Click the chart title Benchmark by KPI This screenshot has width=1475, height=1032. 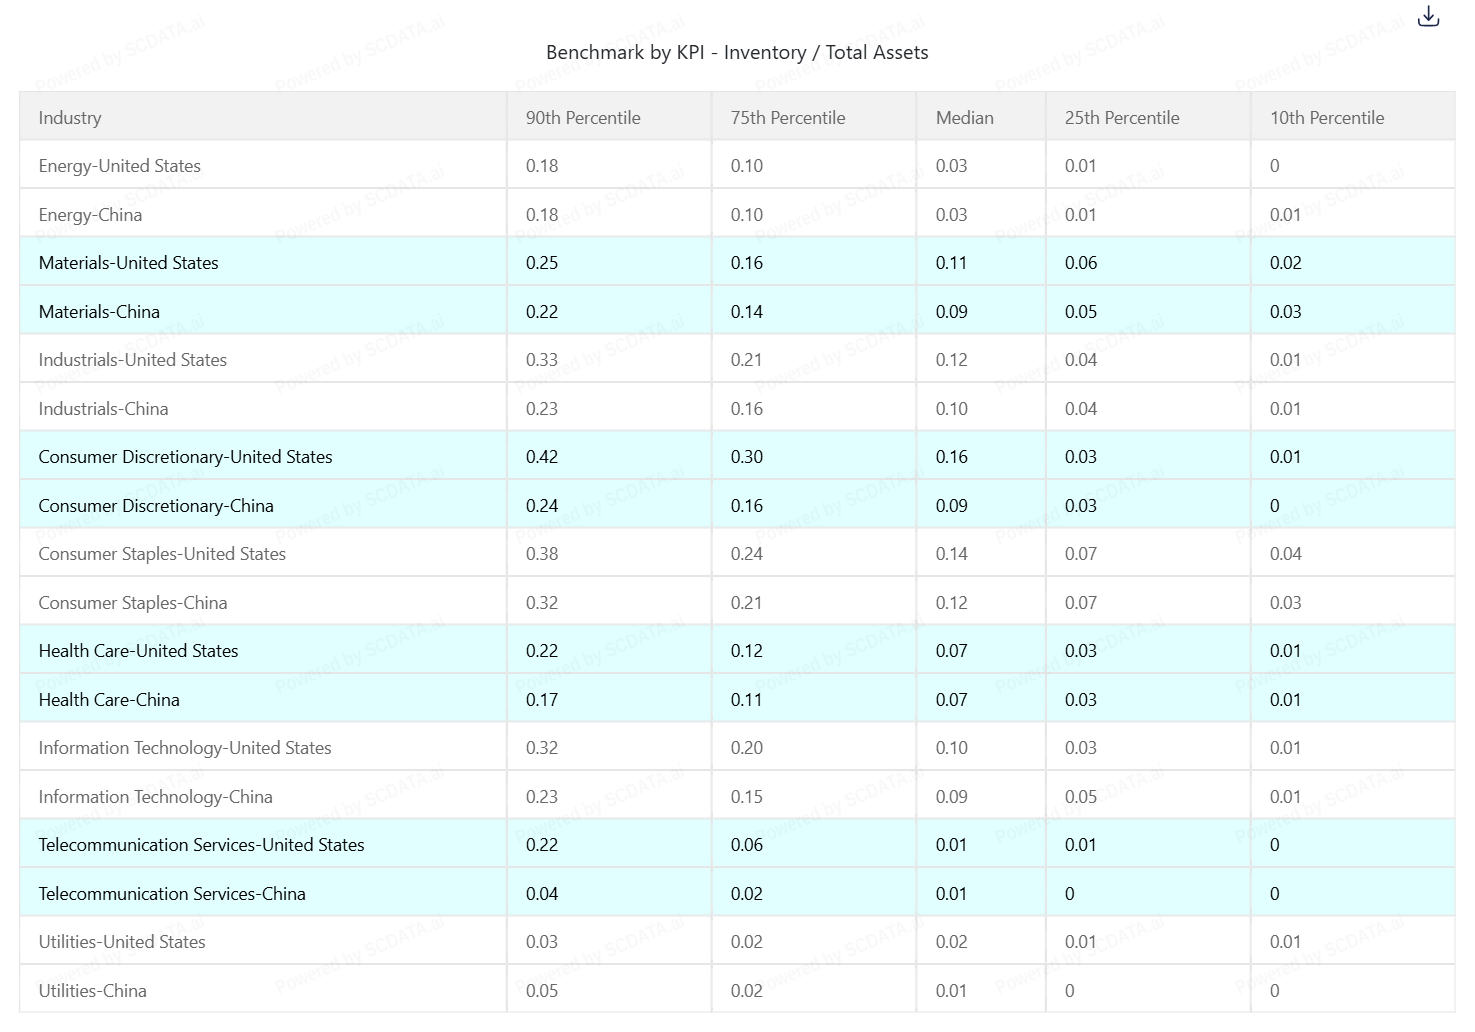(737, 53)
